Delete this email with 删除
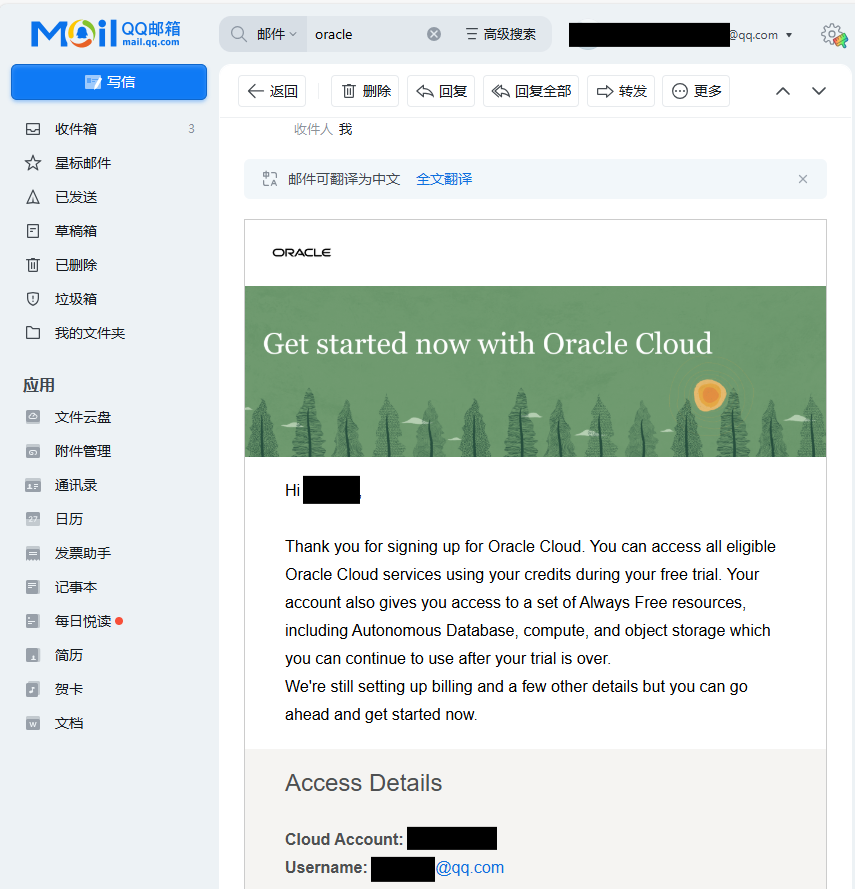 366,91
